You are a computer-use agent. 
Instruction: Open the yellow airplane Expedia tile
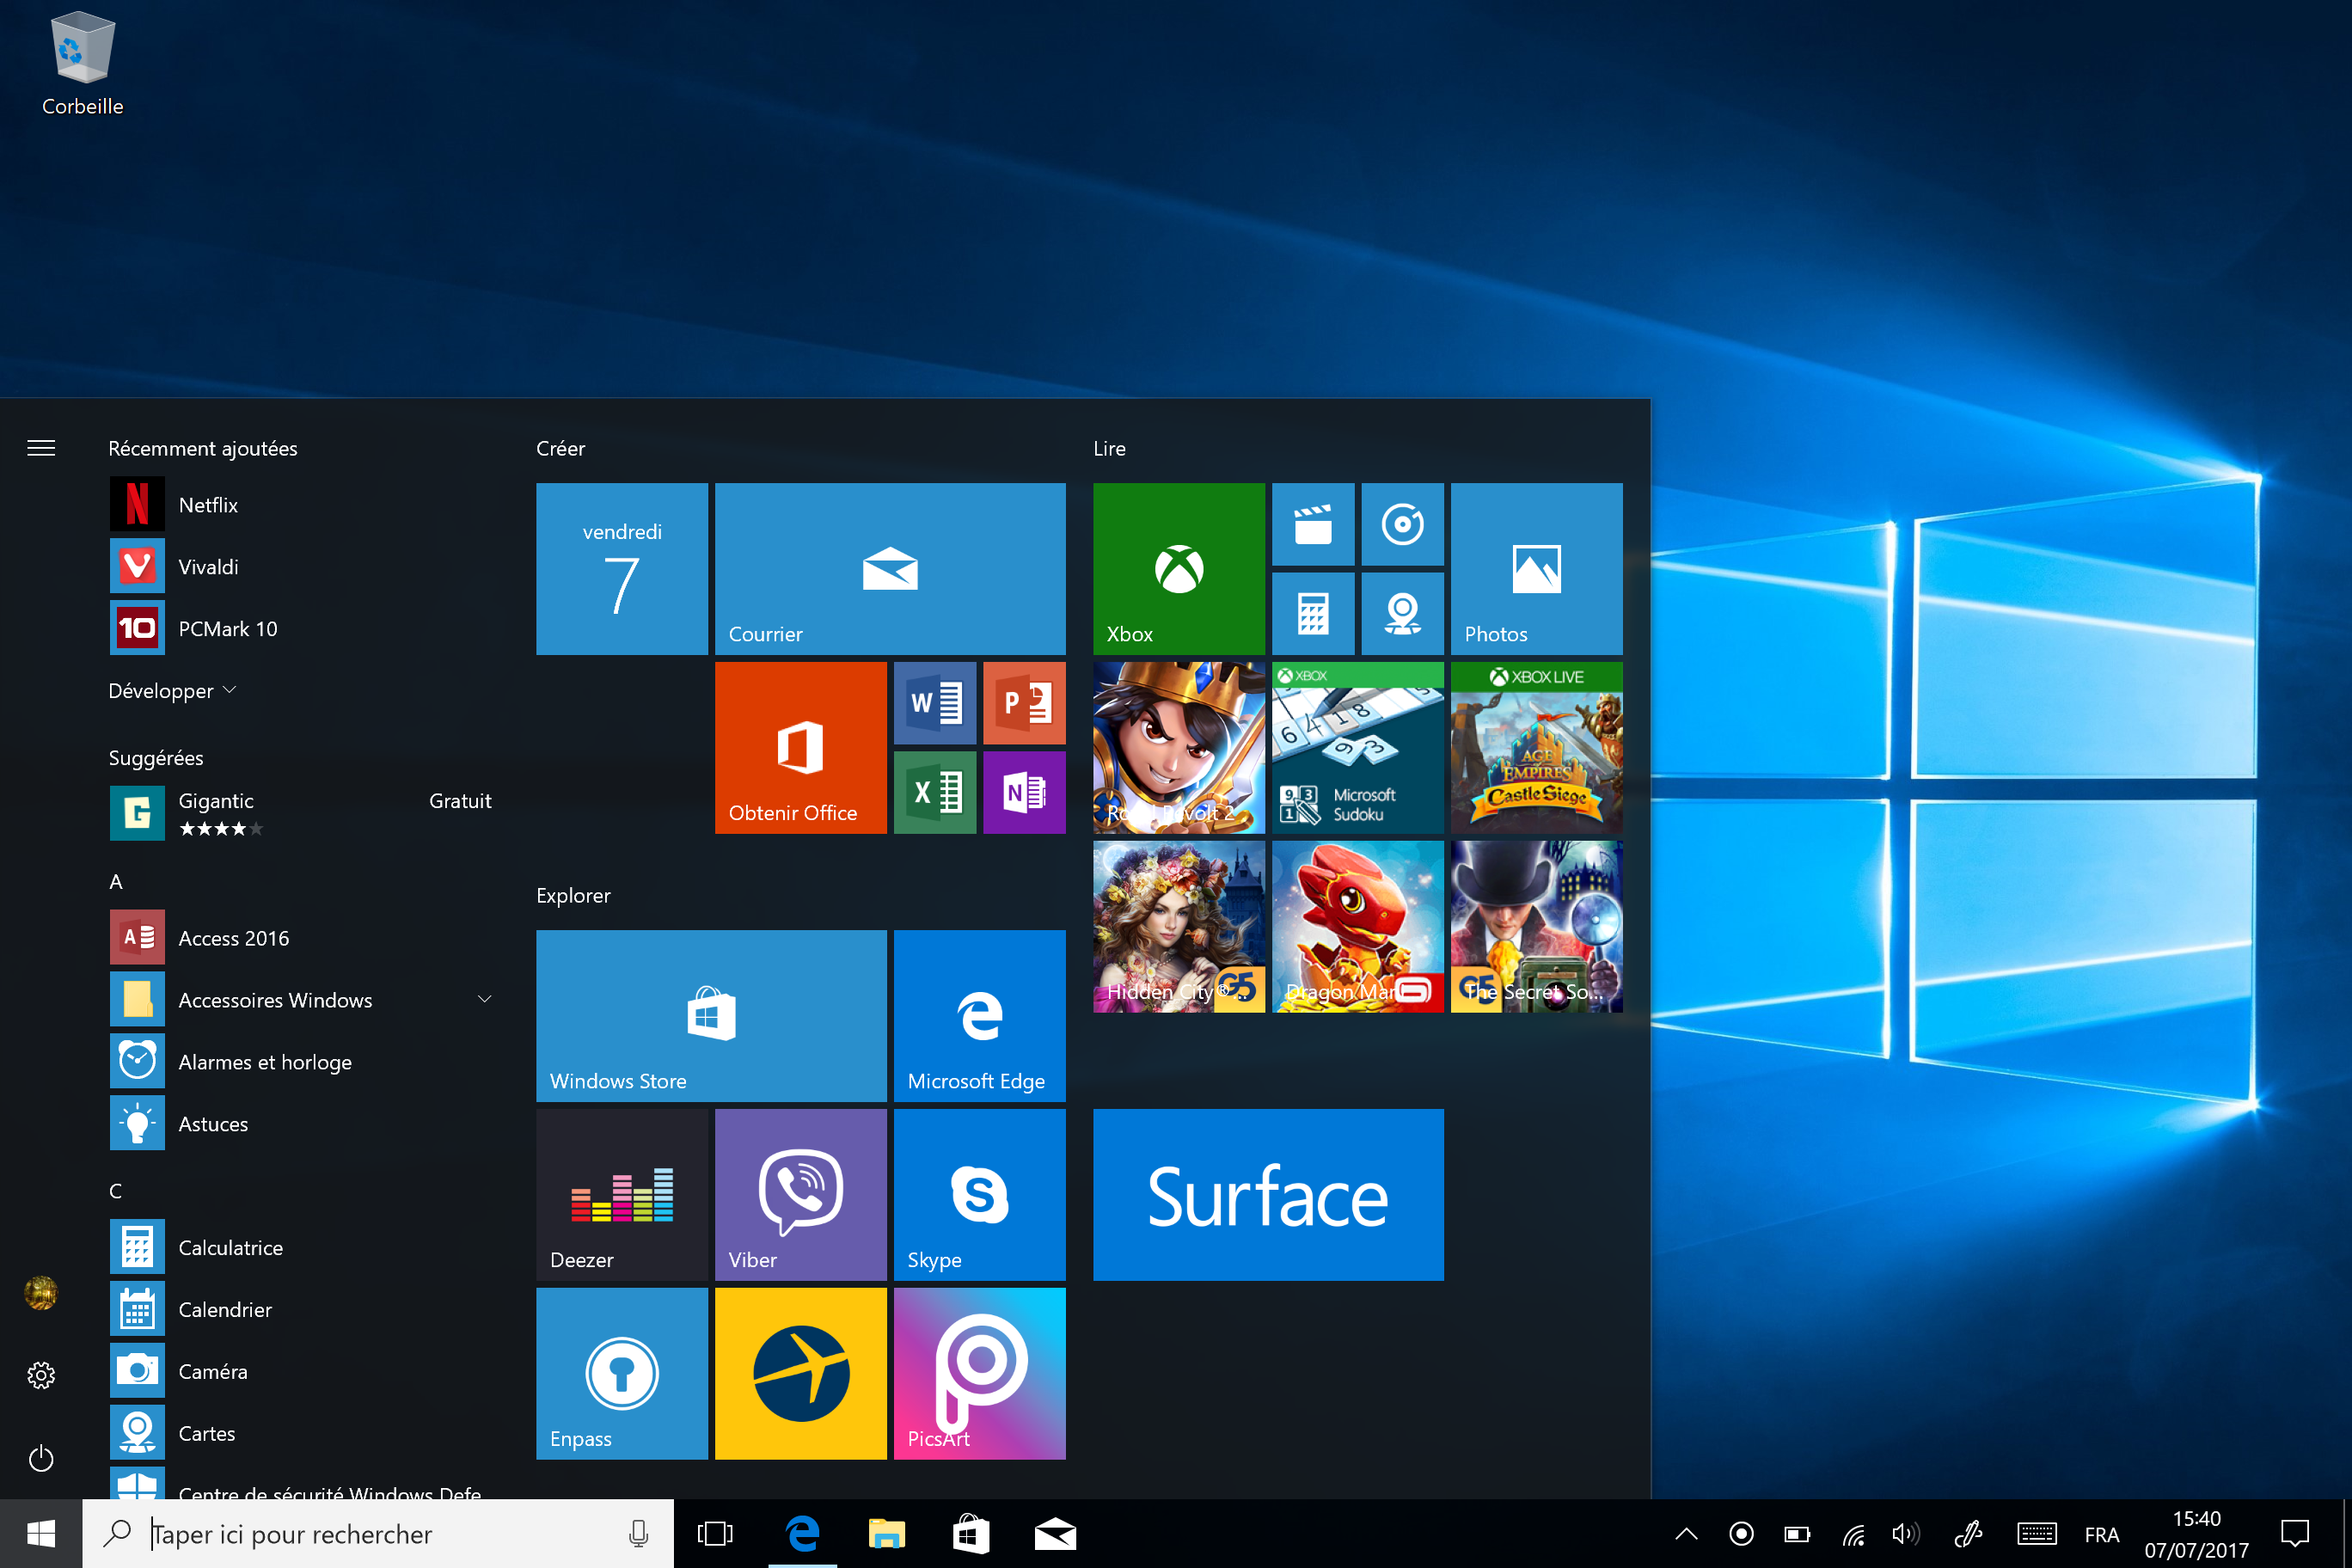click(x=801, y=1374)
